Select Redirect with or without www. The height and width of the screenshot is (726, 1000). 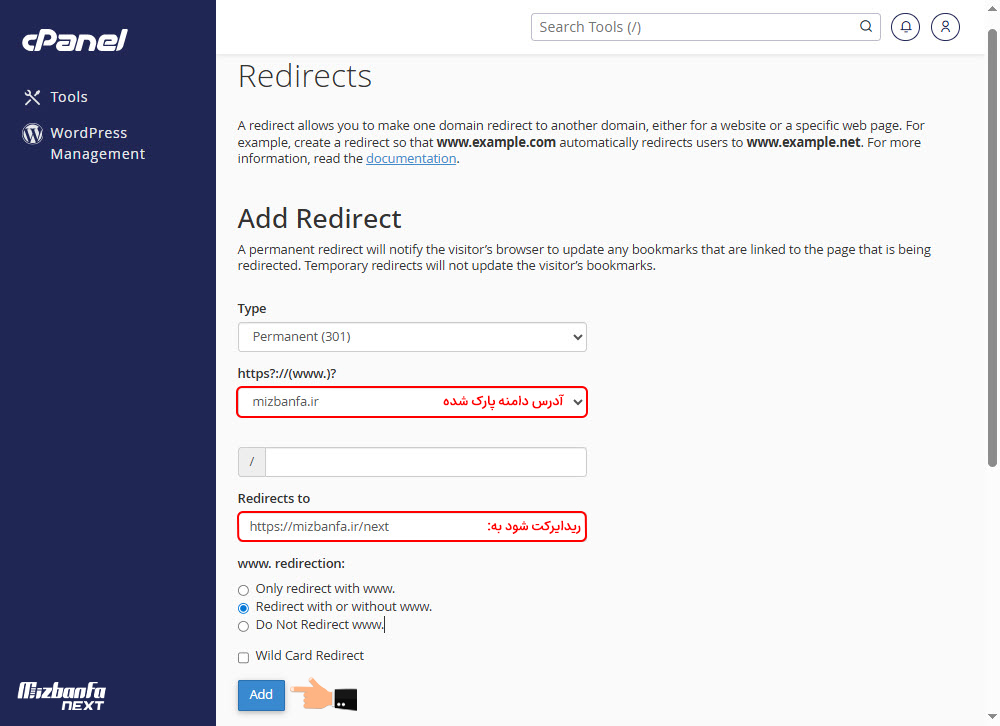click(x=243, y=608)
